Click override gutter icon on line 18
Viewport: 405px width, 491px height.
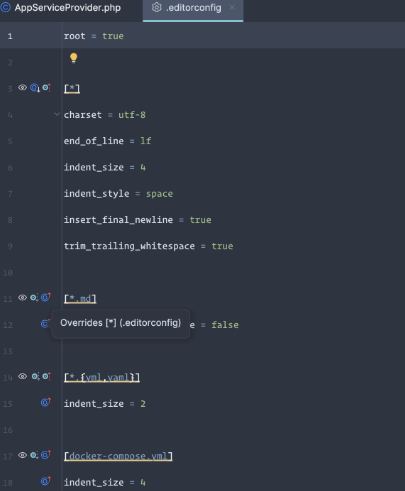tap(46, 481)
